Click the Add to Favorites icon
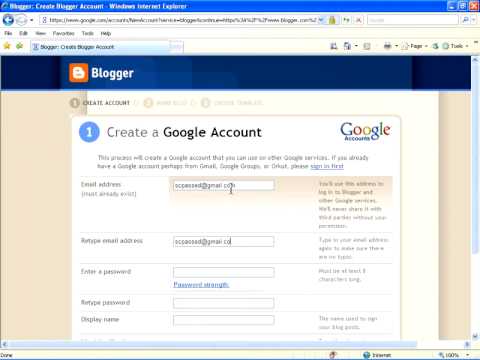 pos(20,46)
